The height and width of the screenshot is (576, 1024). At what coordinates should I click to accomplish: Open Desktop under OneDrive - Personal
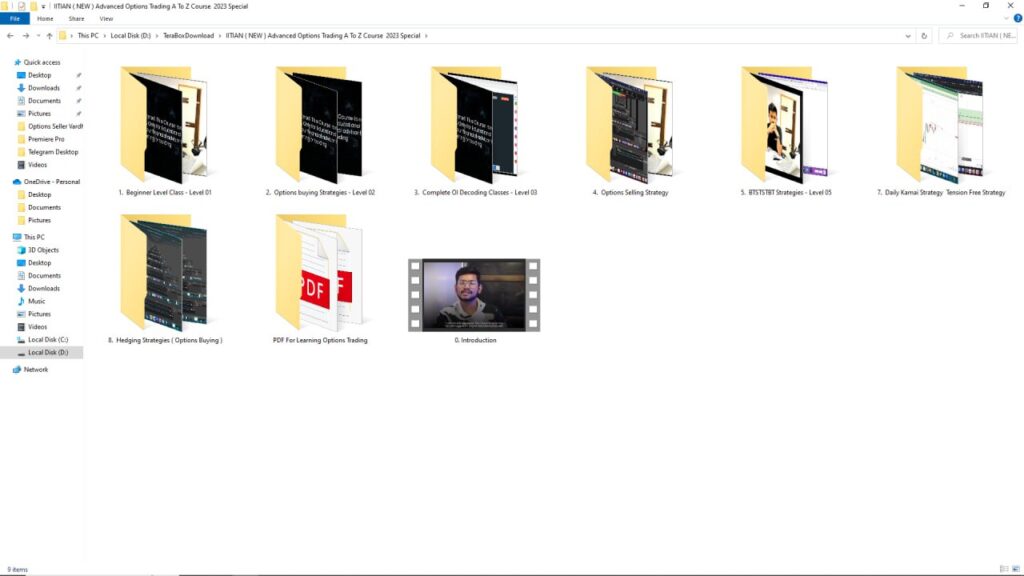[39, 195]
